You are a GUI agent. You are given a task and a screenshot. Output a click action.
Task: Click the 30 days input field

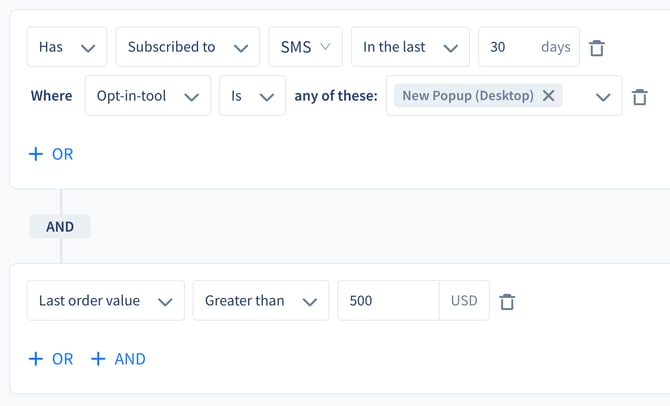pyautogui.click(x=529, y=47)
